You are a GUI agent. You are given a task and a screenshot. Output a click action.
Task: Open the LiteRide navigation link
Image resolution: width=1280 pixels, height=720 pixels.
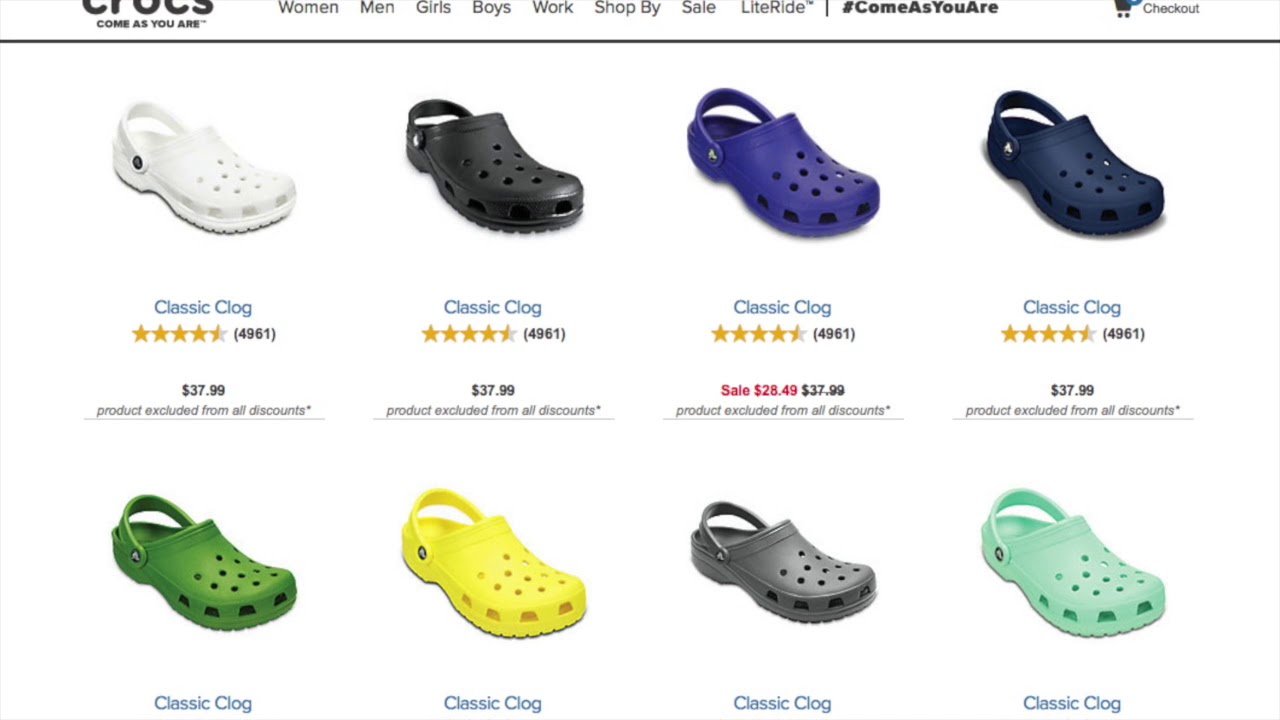(x=777, y=8)
